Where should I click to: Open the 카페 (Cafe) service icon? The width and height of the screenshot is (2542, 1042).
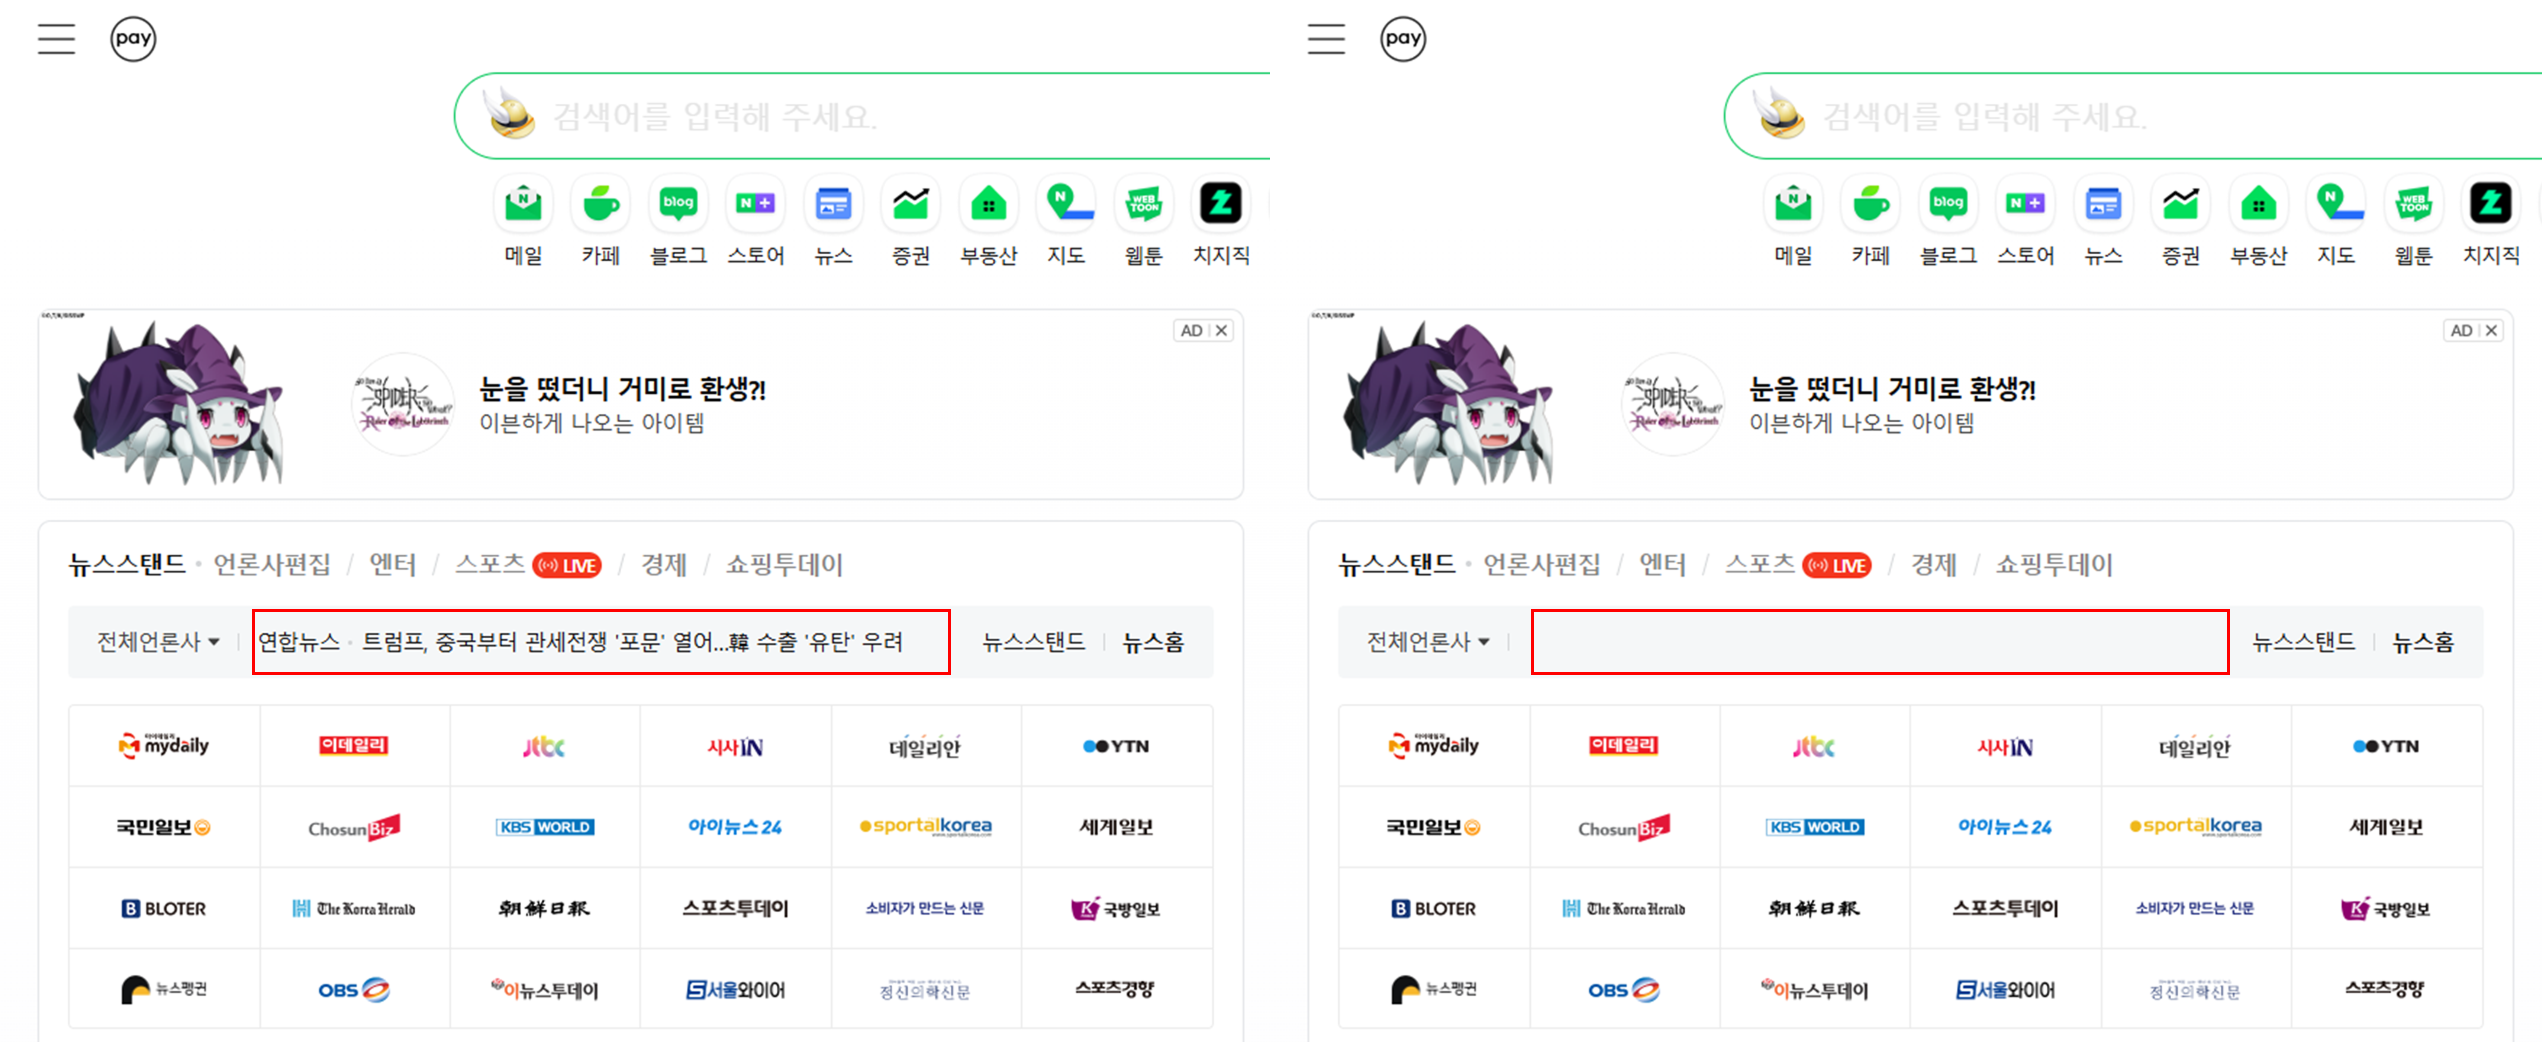[600, 203]
